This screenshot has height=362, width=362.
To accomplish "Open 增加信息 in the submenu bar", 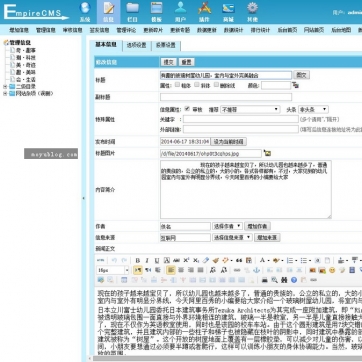I will click(19, 30).
